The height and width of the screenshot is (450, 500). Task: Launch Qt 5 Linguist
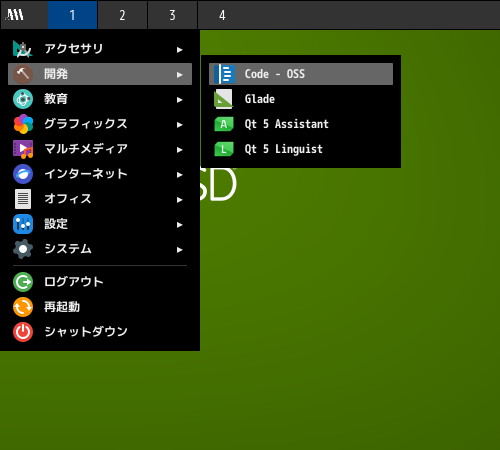[301, 149]
